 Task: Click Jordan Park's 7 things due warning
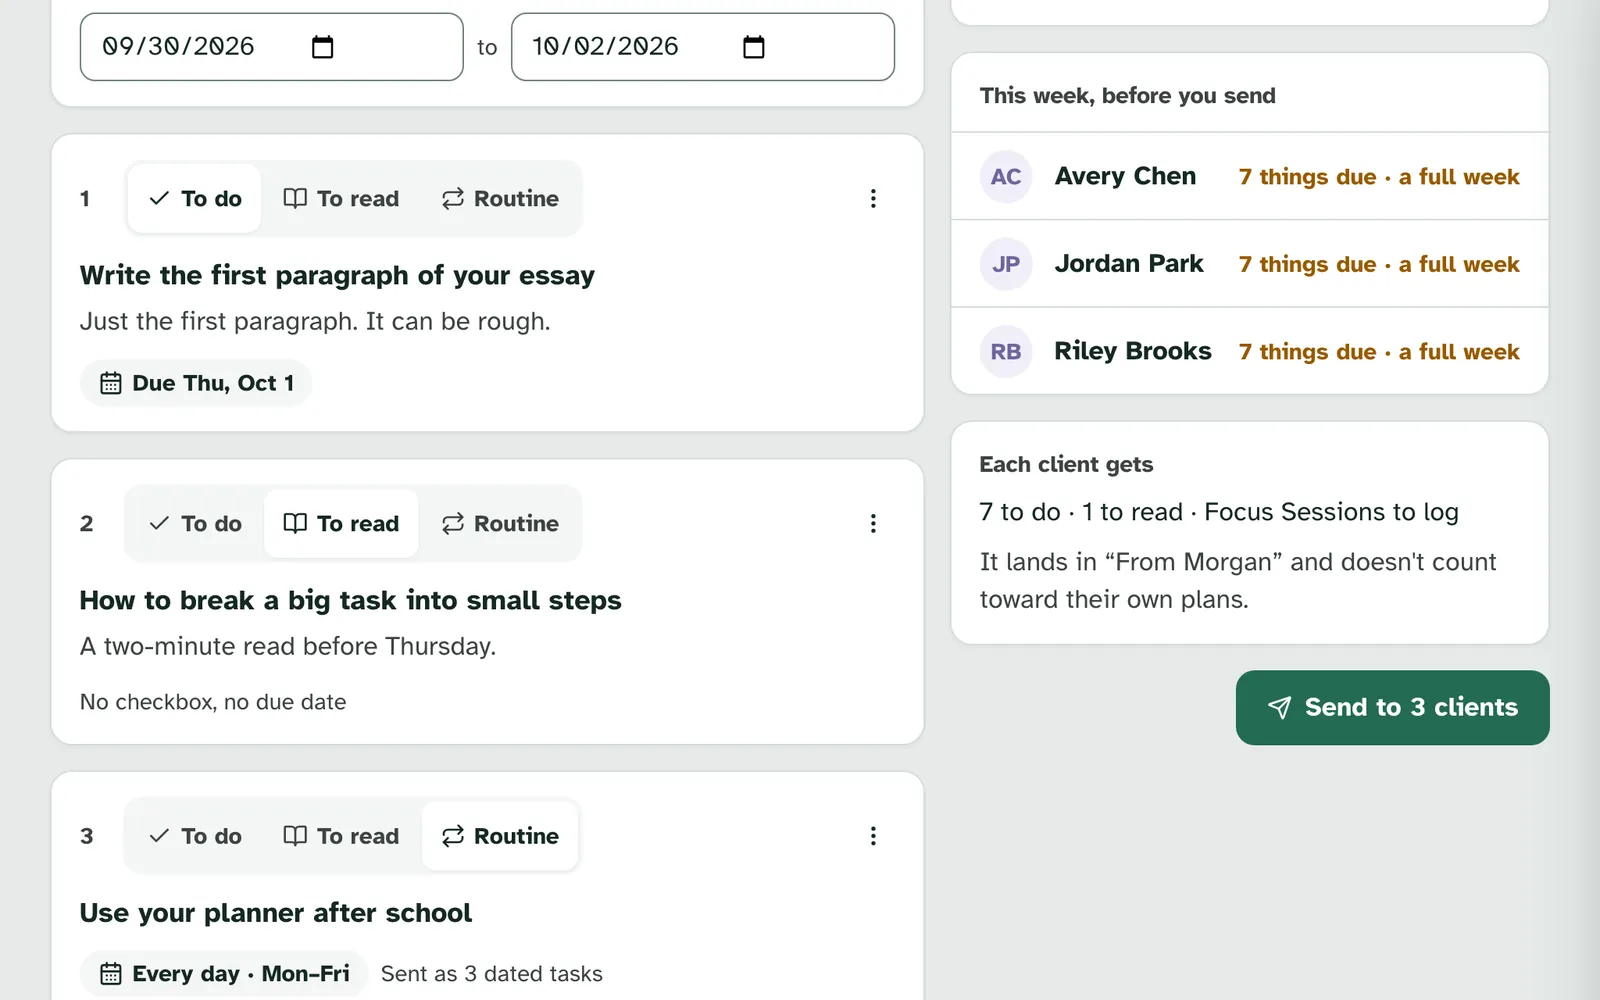click(1379, 264)
